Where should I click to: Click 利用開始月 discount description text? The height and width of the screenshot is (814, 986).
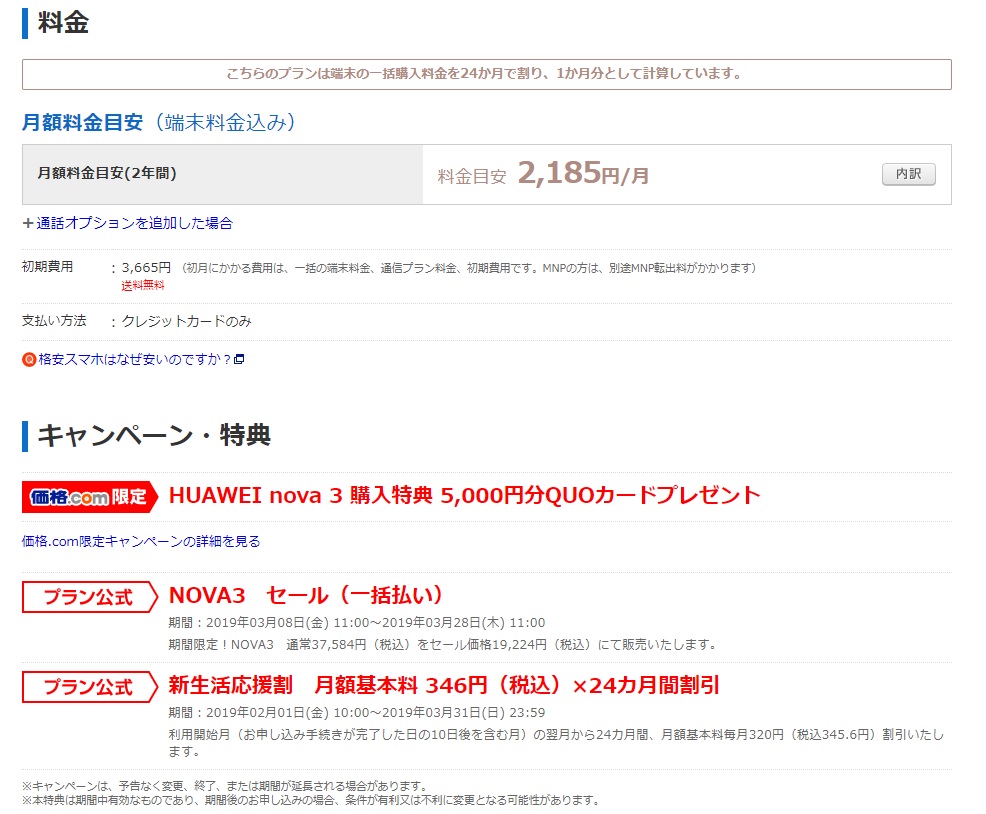[x=556, y=743]
